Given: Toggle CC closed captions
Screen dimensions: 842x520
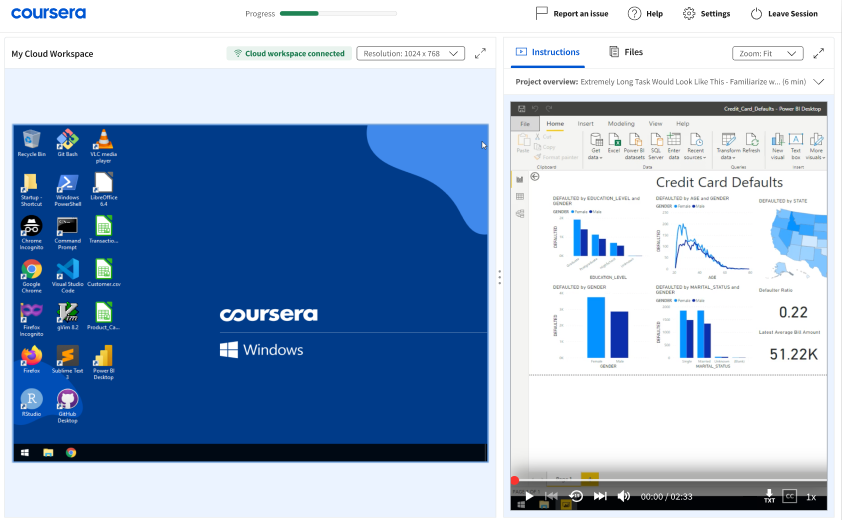Looking at the screenshot, I should tap(789, 496).
